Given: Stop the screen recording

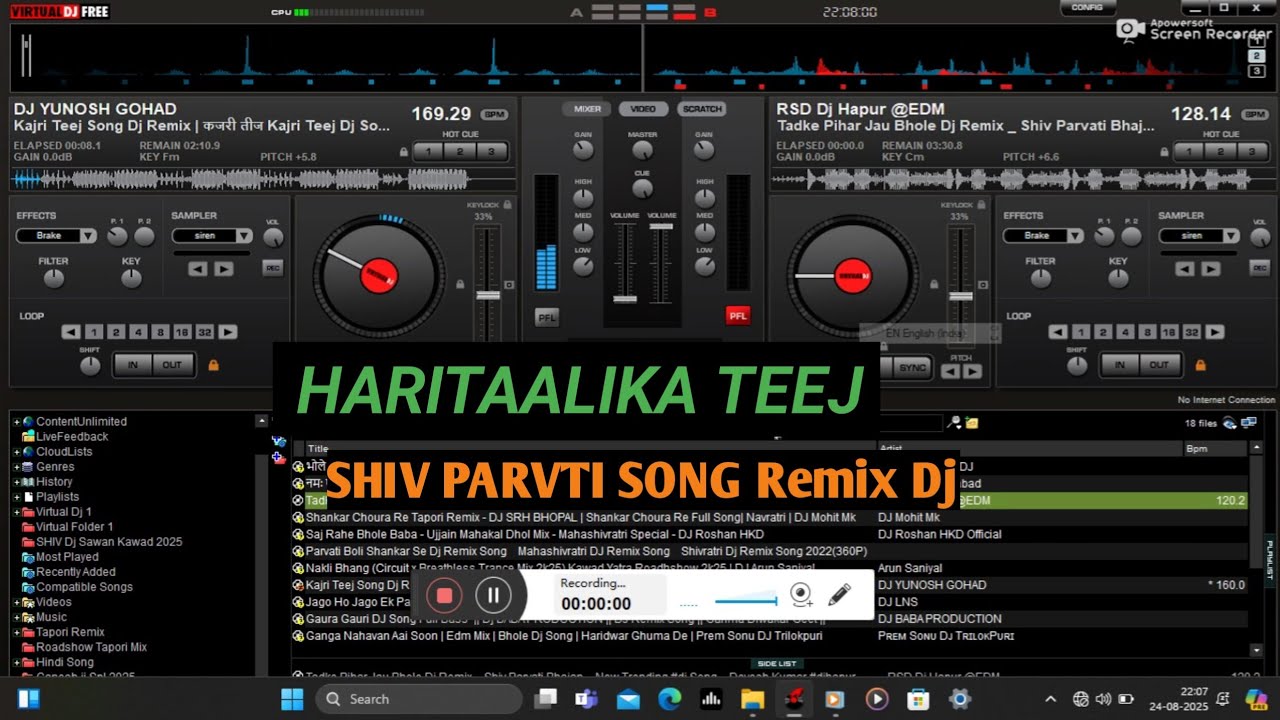Looking at the screenshot, I should pyautogui.click(x=445, y=596).
